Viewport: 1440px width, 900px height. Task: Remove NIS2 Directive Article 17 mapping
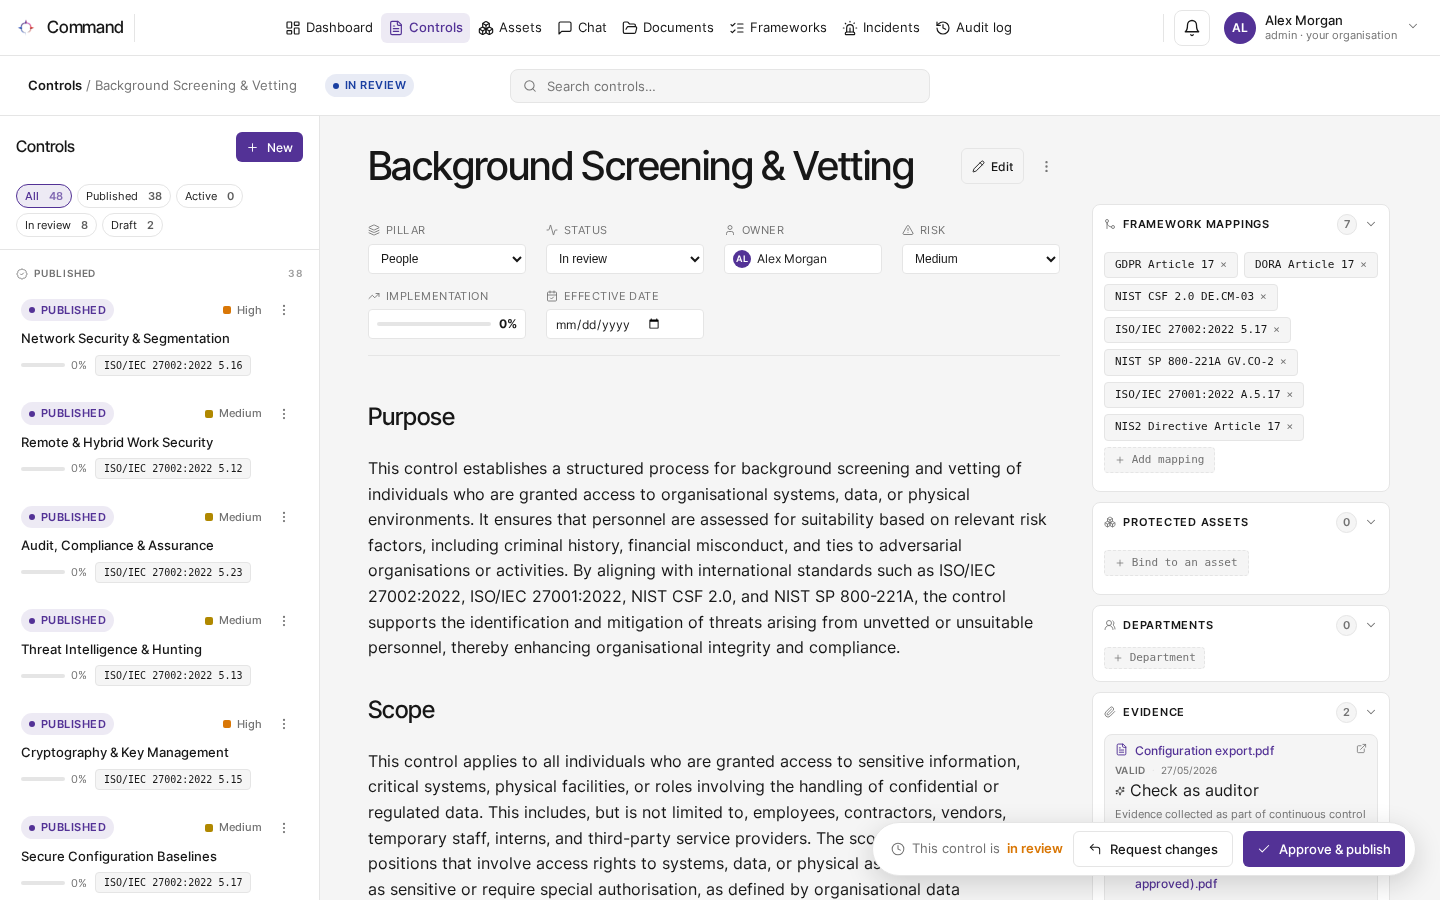coord(1289,427)
